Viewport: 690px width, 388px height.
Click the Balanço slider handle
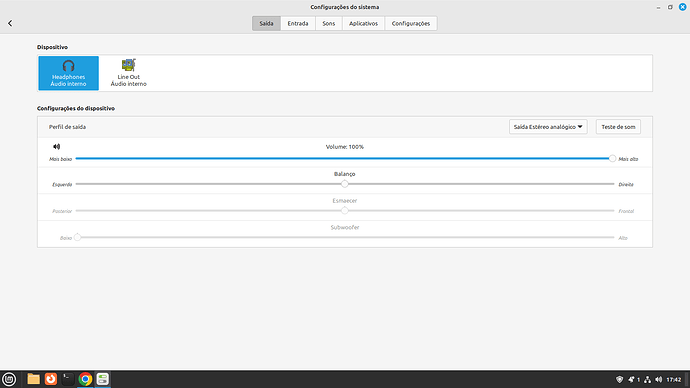pyautogui.click(x=345, y=184)
